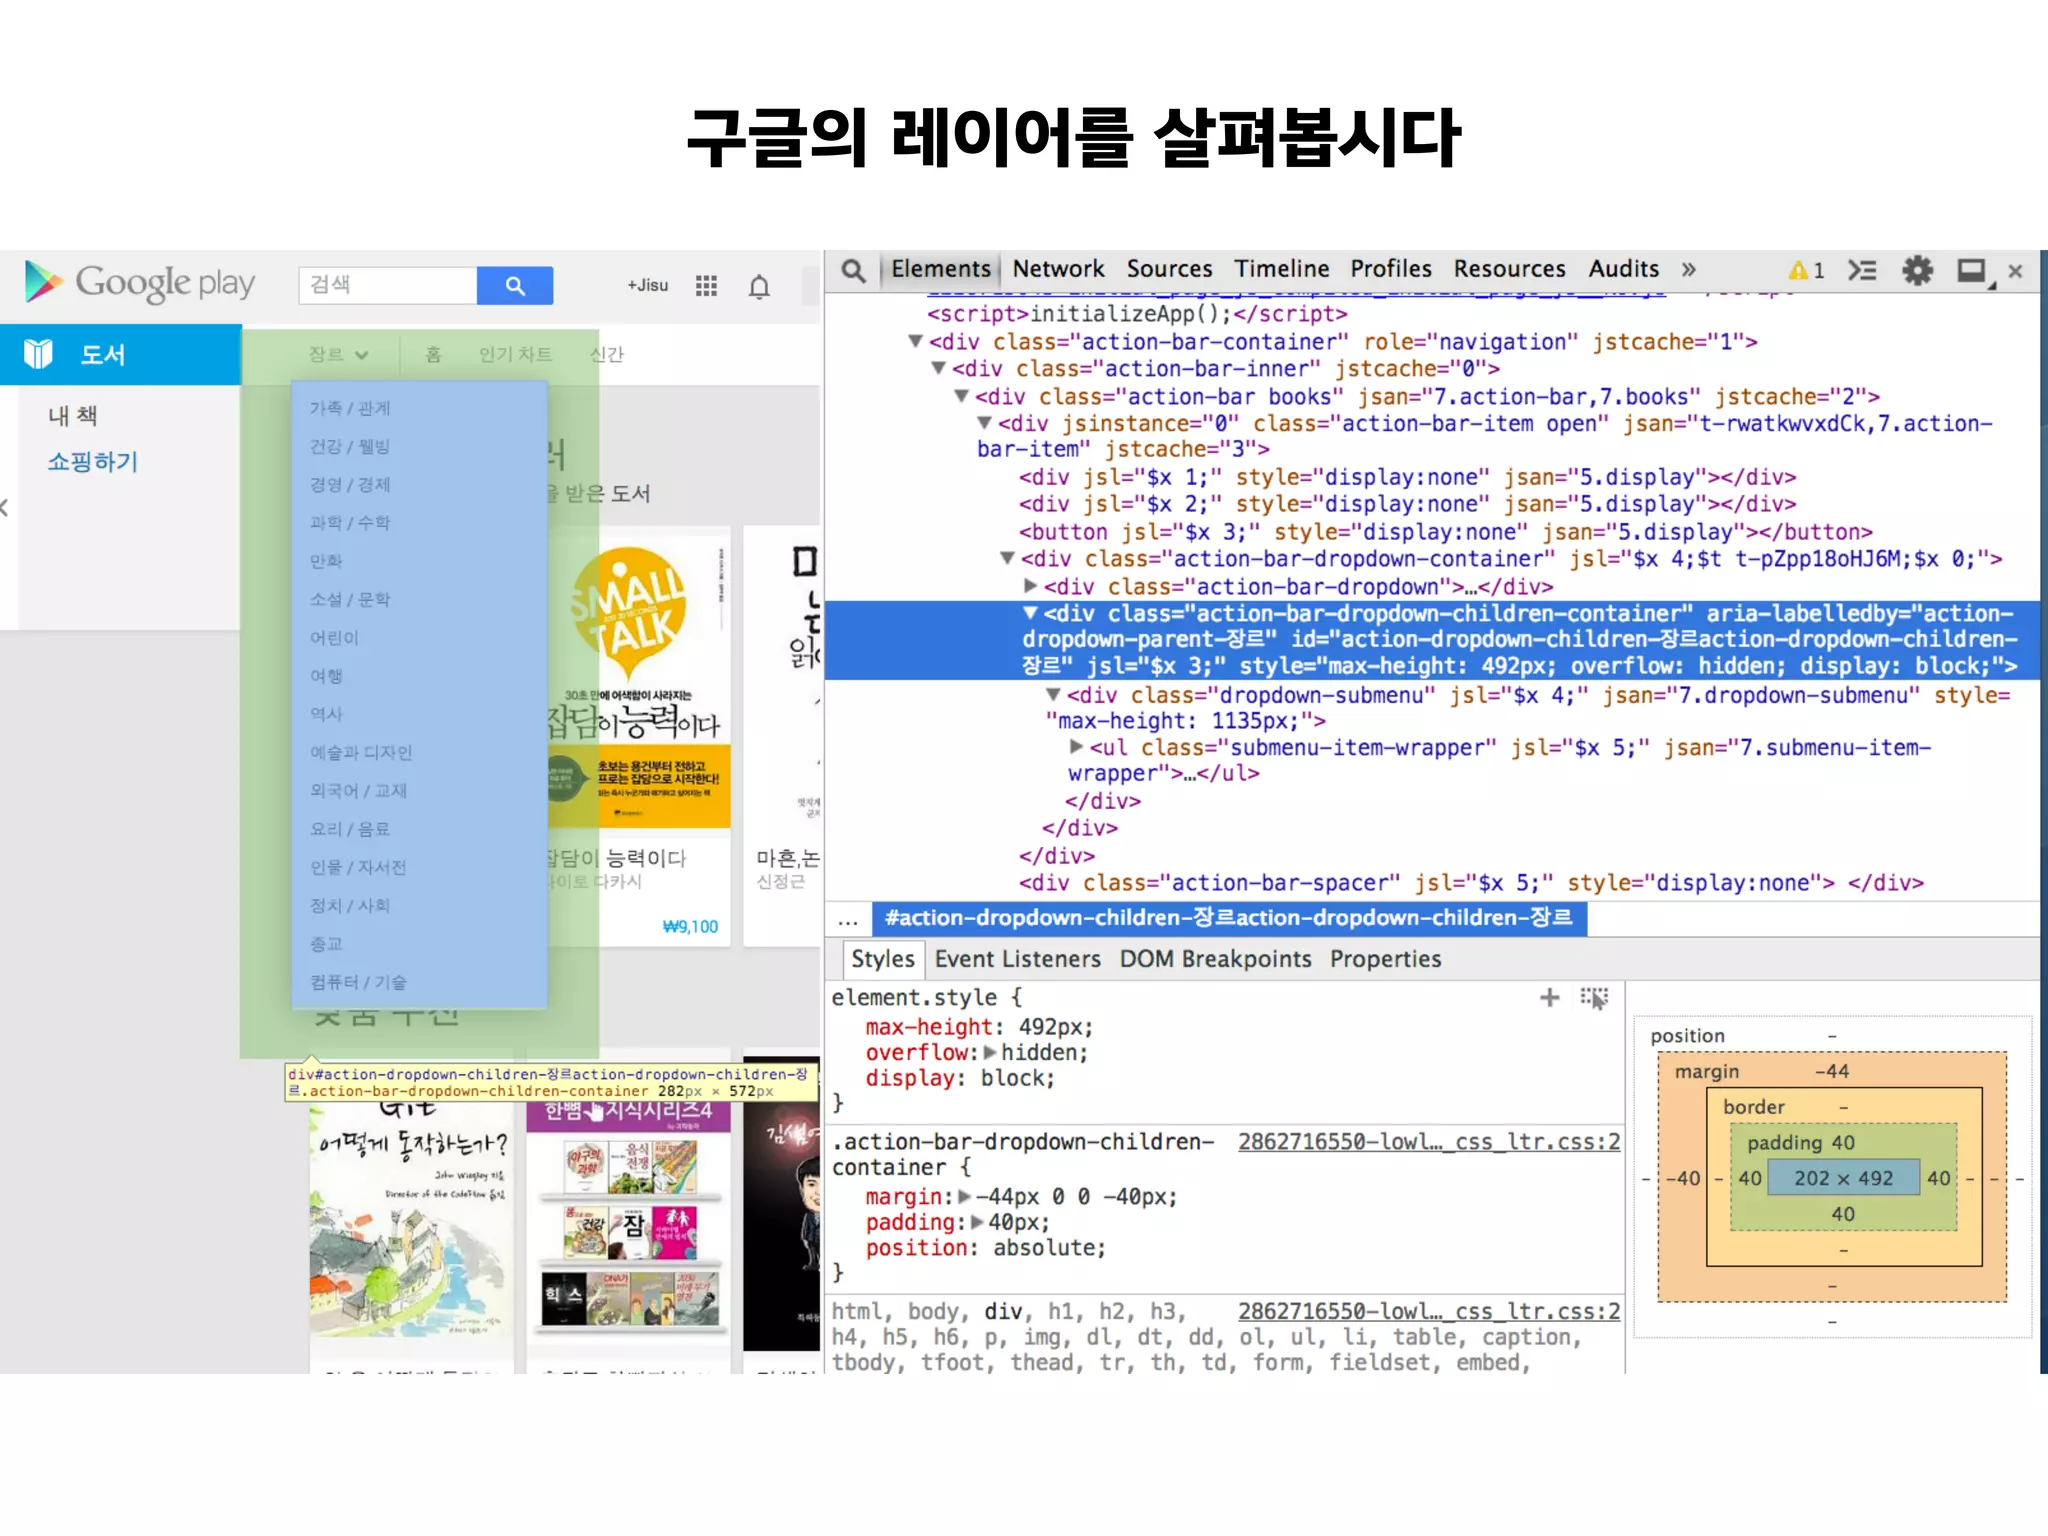
Task: Click the position: absolute declaration
Action: 985,1248
